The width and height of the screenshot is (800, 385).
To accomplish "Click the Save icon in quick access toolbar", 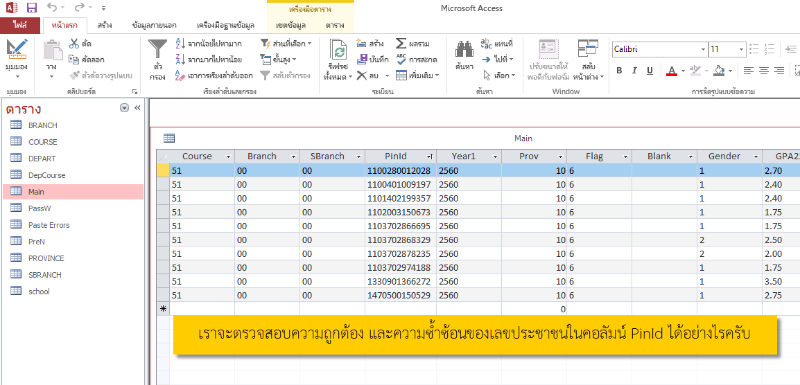I will [32, 8].
